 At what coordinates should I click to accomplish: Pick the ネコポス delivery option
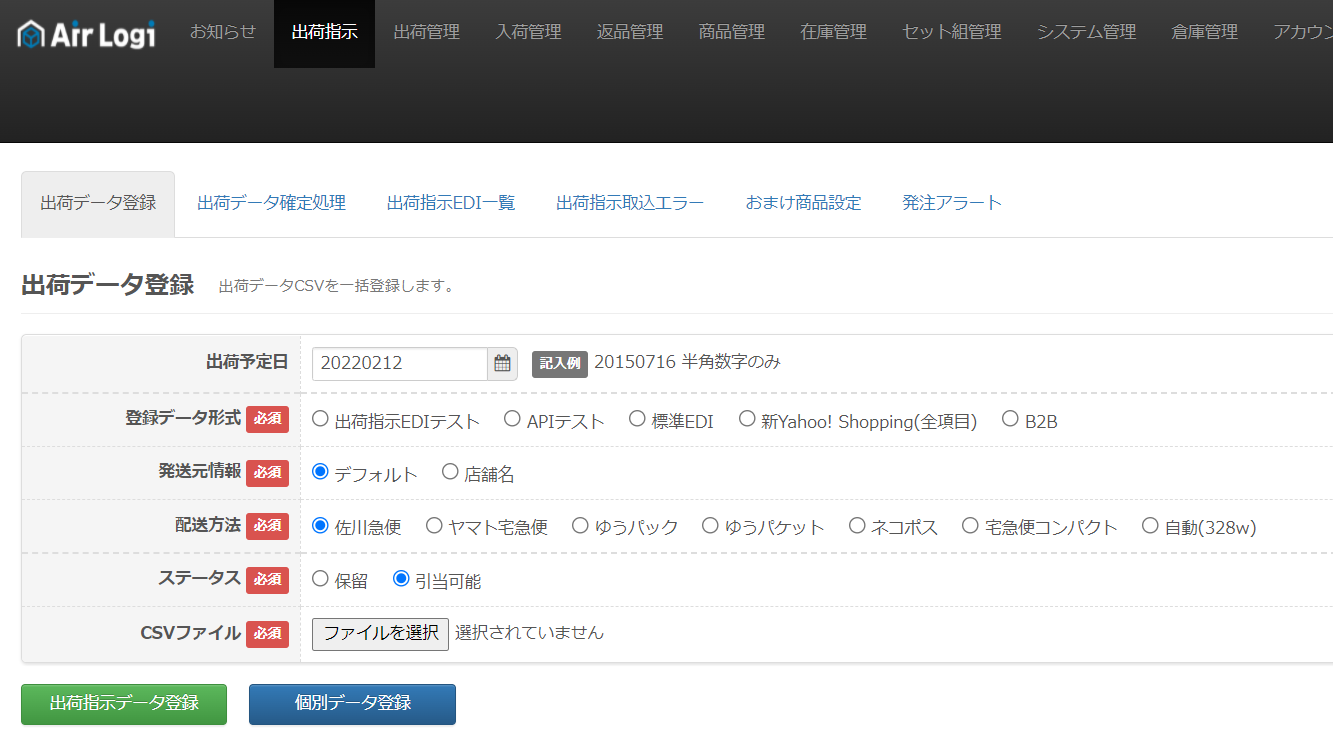[857, 526]
